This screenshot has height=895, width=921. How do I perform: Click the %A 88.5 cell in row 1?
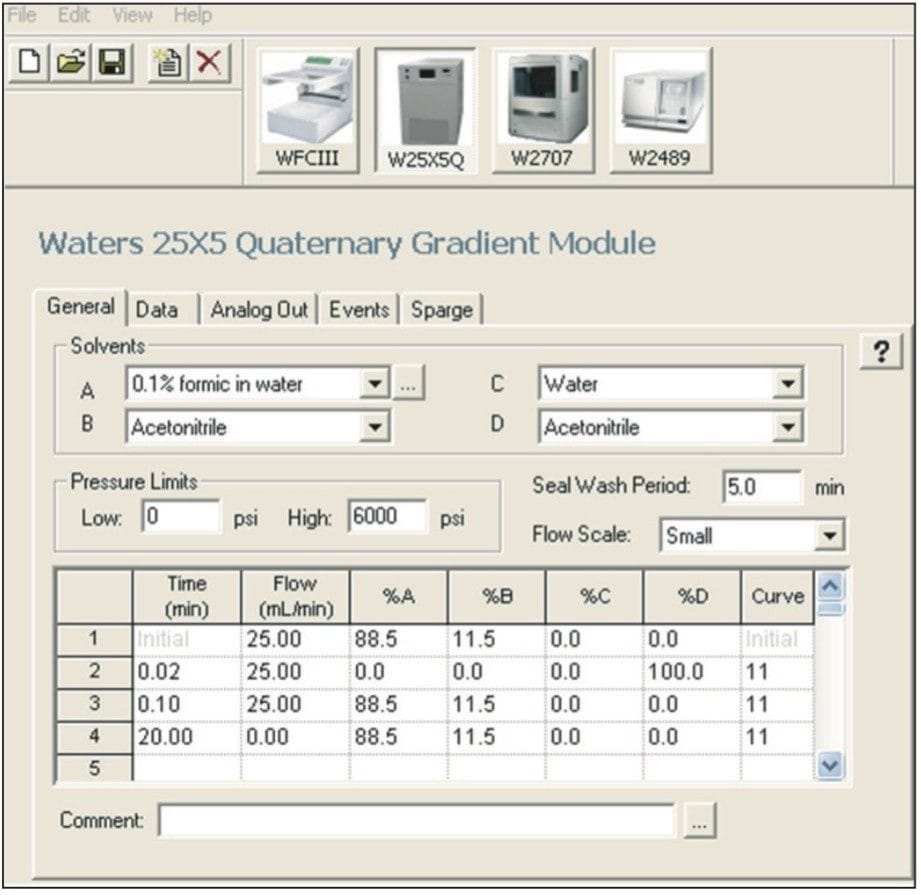(x=399, y=639)
